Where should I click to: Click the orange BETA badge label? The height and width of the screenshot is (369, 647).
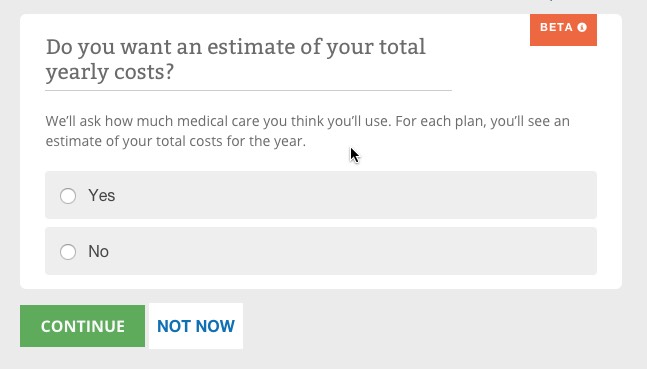click(563, 30)
